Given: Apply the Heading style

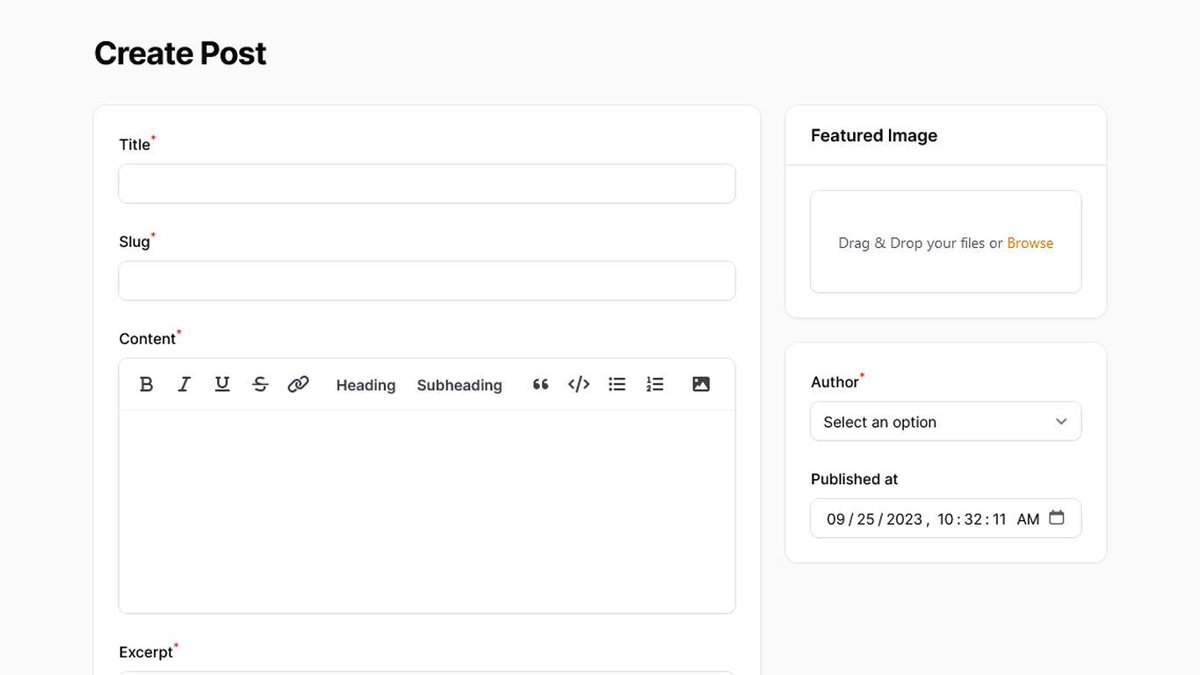Looking at the screenshot, I should tap(365, 385).
